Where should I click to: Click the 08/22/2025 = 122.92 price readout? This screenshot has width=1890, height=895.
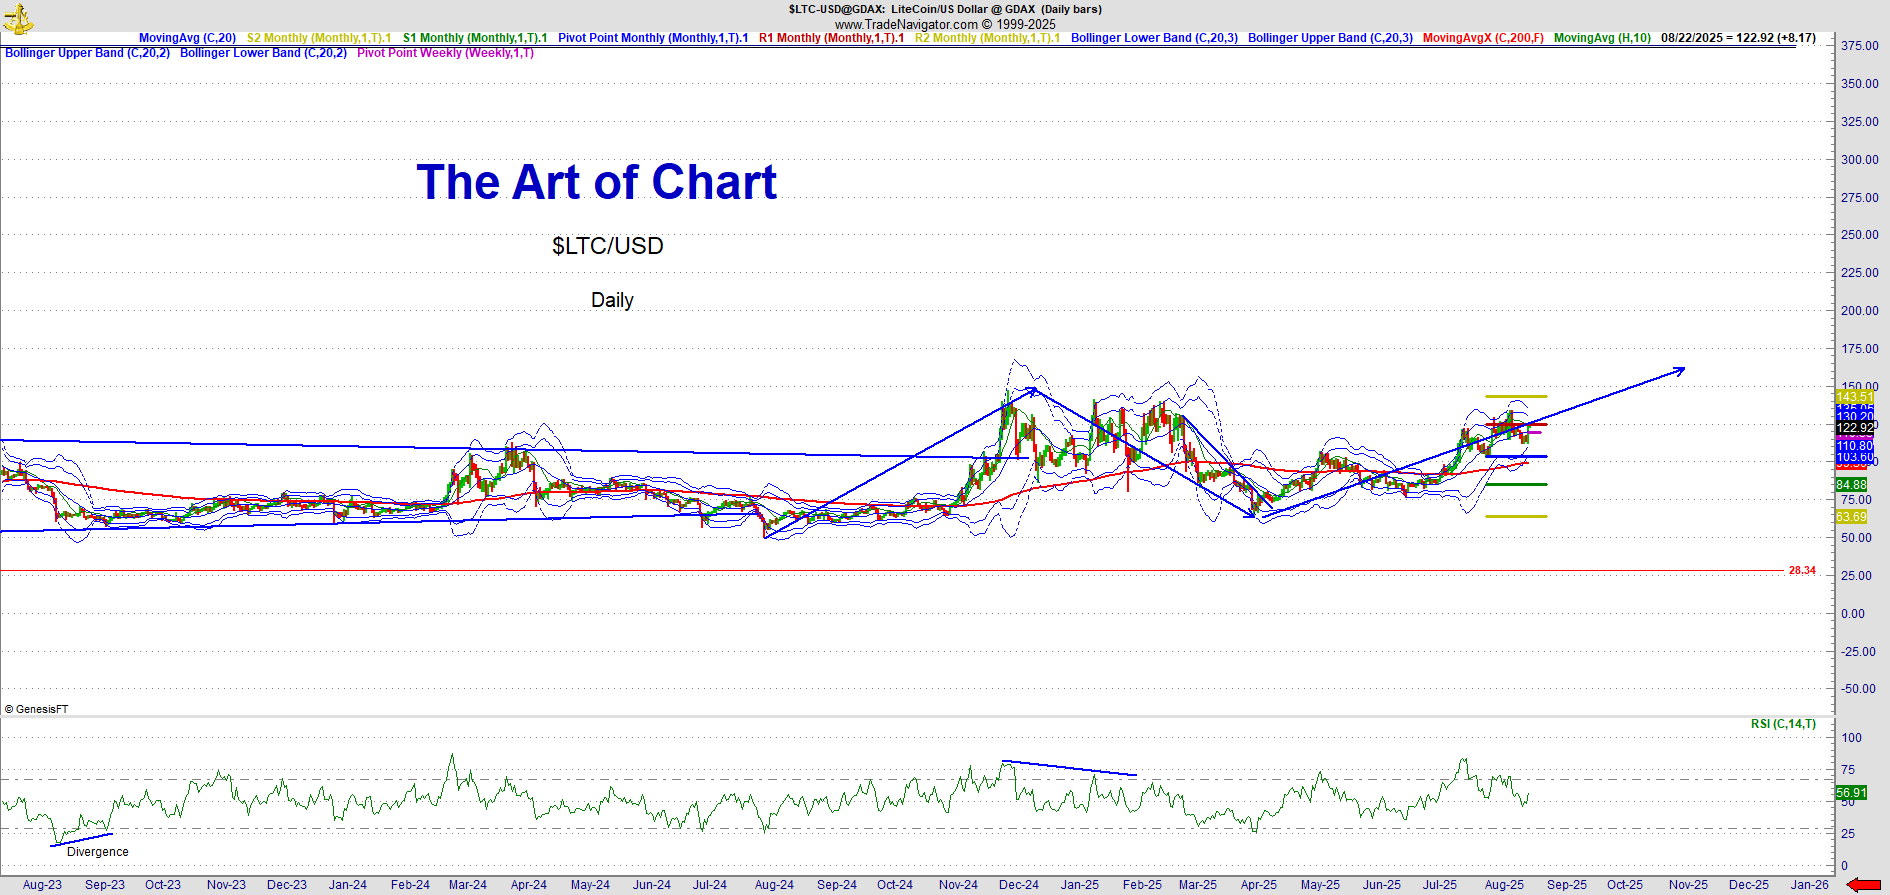(x=1738, y=38)
